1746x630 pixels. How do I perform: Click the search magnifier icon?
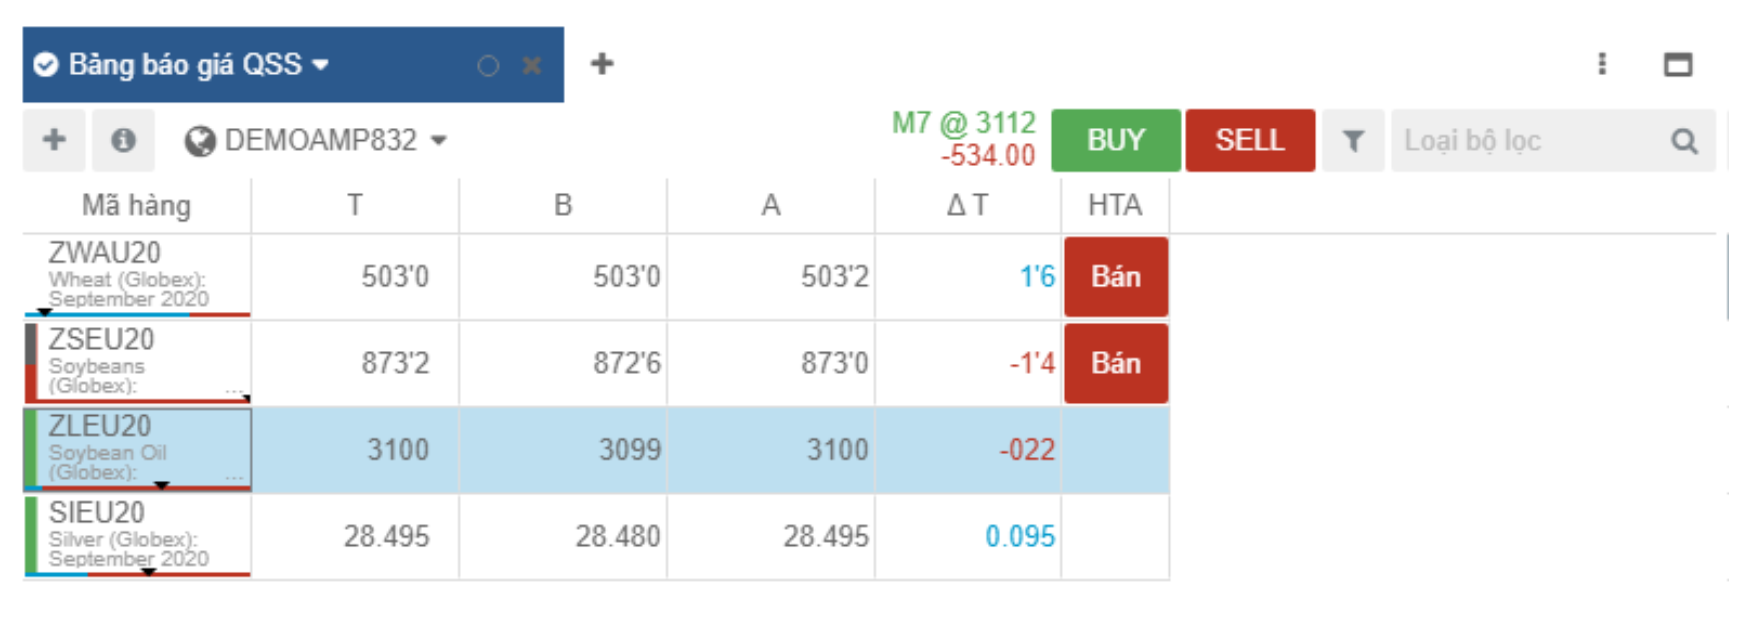(x=1684, y=141)
